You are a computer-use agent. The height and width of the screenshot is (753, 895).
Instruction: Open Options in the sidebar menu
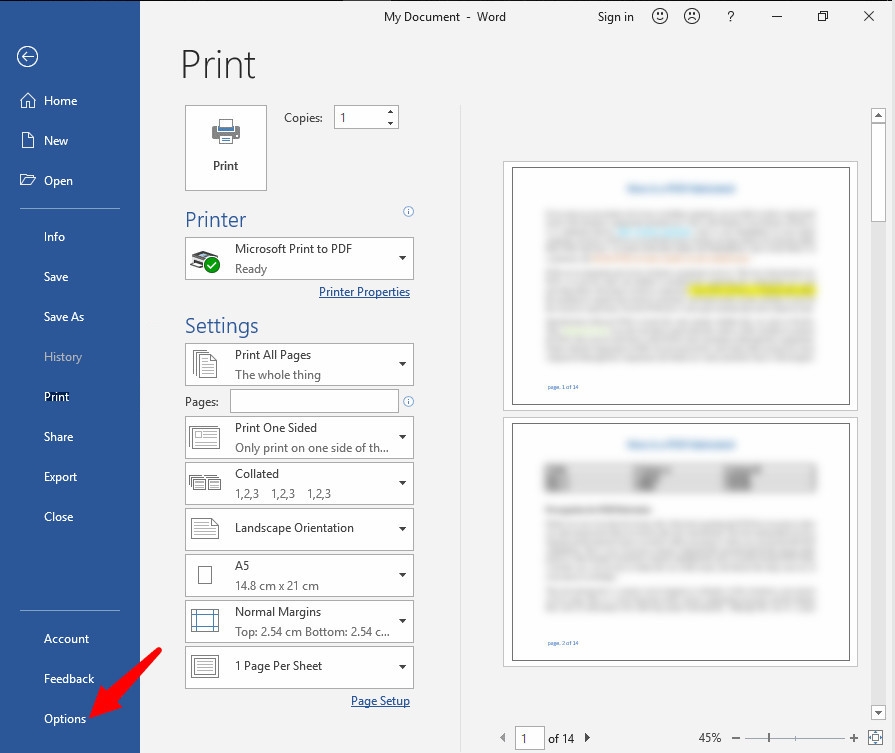point(65,719)
